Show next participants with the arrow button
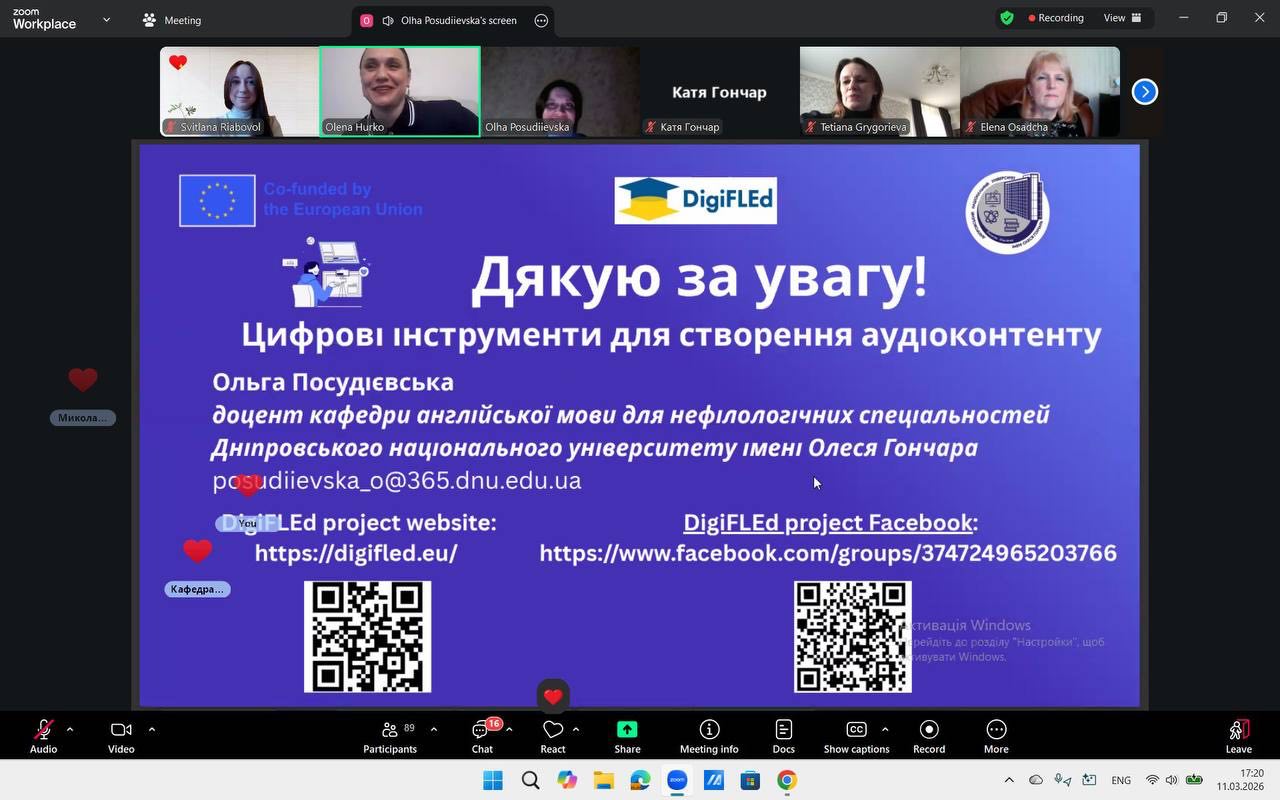Viewport: 1280px width, 800px height. [x=1144, y=92]
